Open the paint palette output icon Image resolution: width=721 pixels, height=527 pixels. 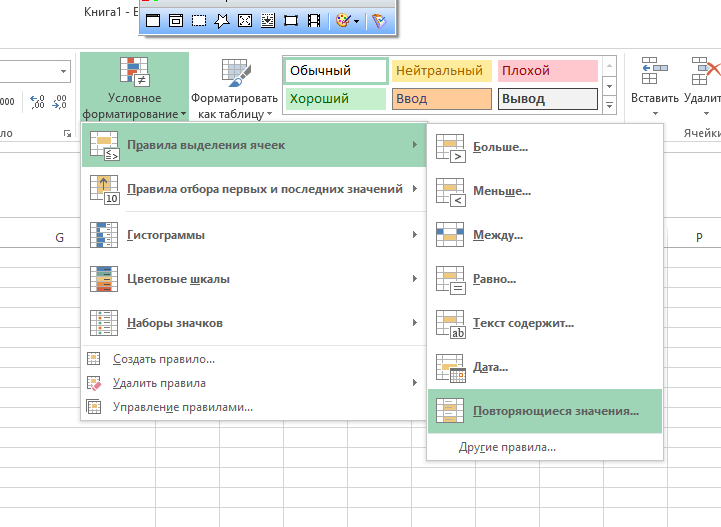(x=343, y=21)
